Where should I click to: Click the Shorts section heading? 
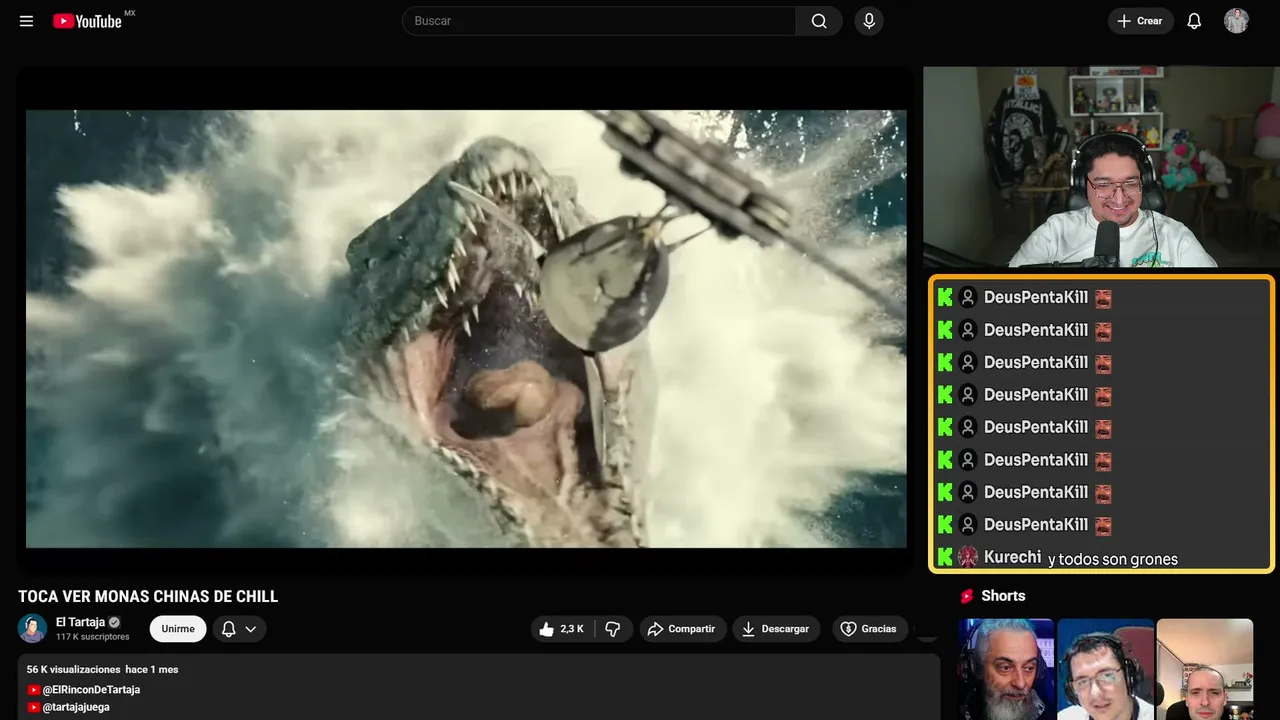tap(1003, 596)
